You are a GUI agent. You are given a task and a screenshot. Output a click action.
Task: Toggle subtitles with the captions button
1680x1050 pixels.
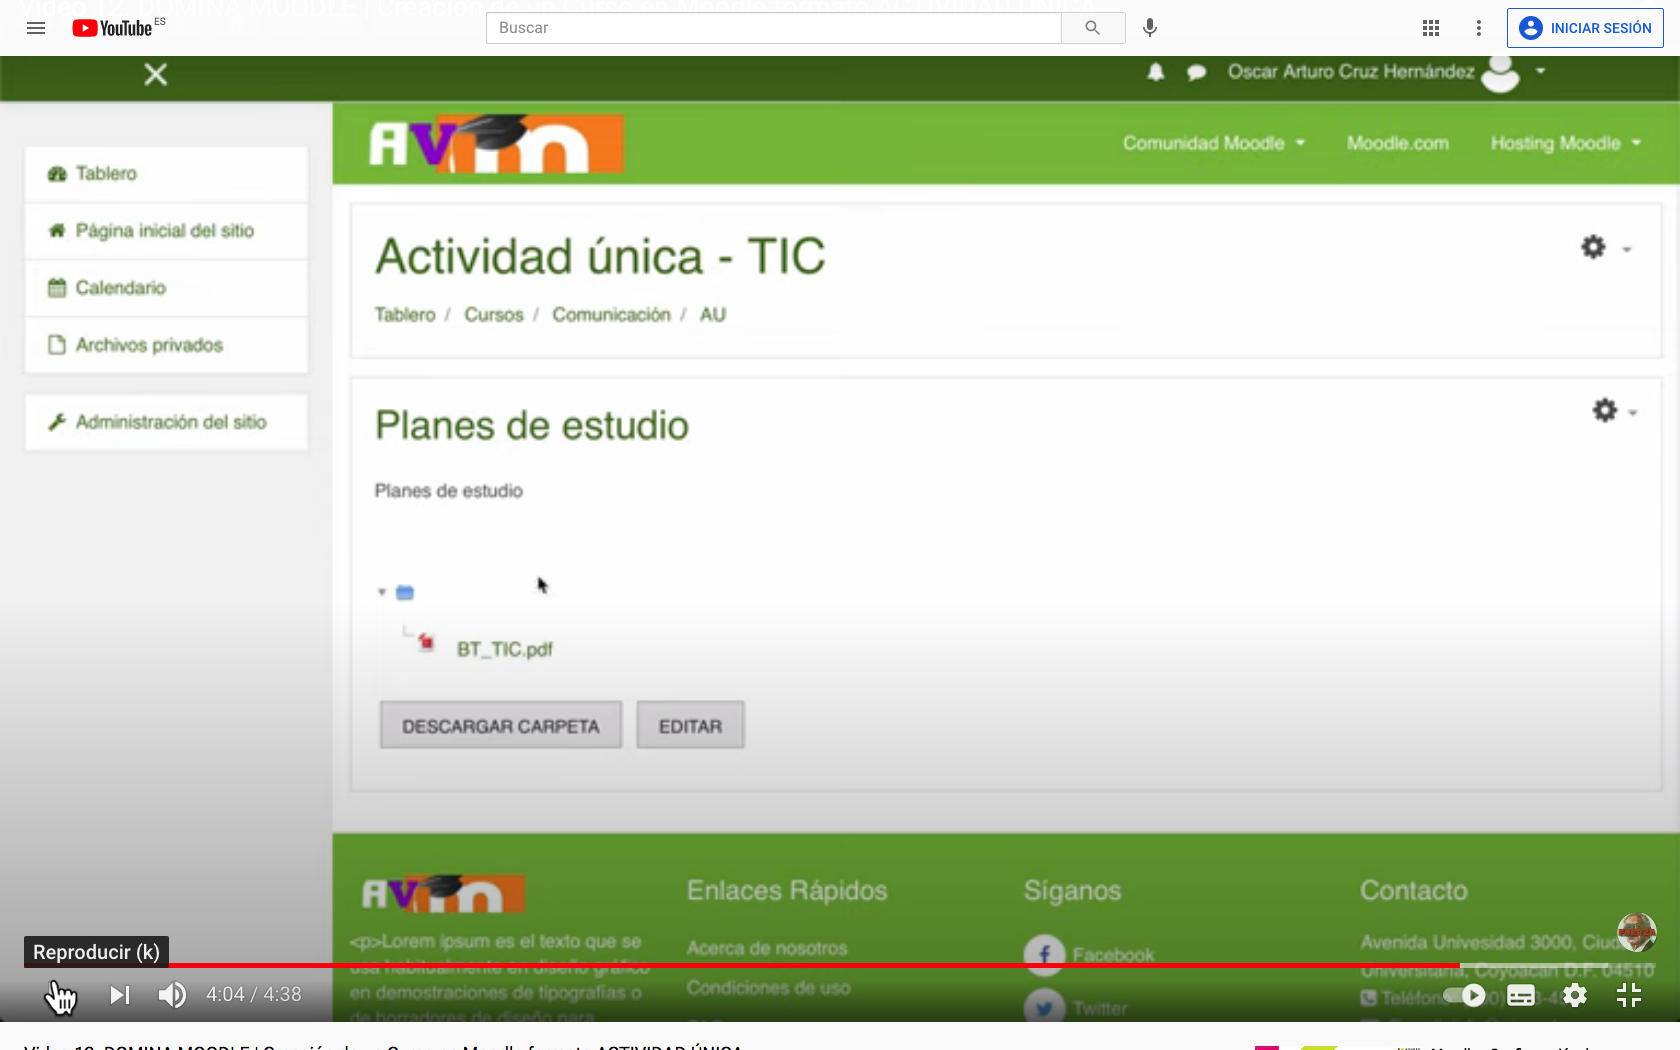1521,995
